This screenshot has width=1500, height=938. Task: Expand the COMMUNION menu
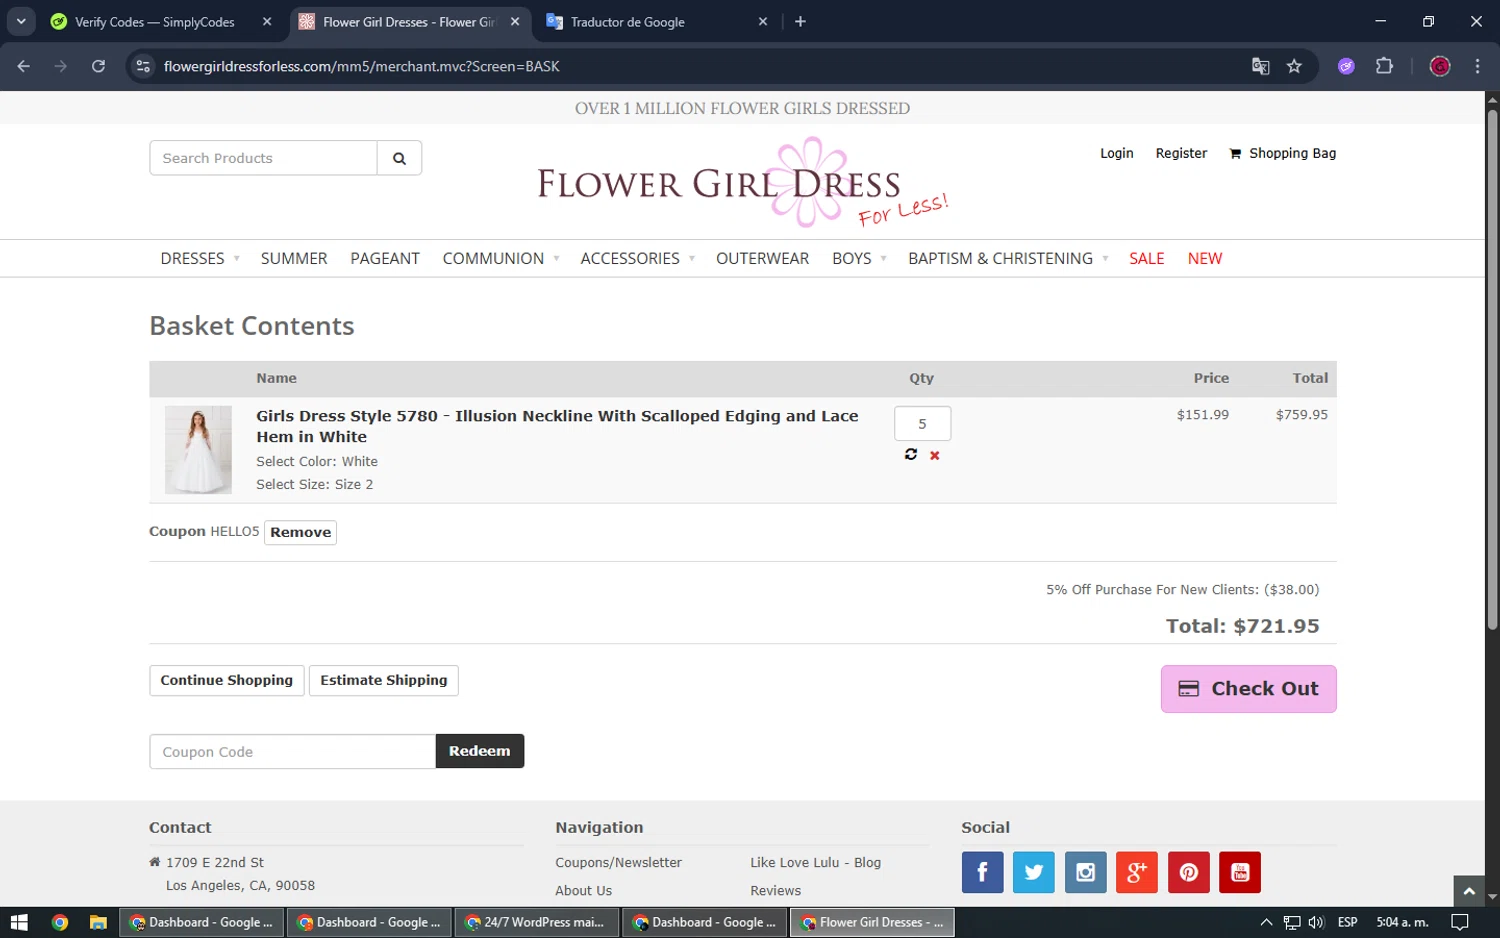[x=501, y=258]
